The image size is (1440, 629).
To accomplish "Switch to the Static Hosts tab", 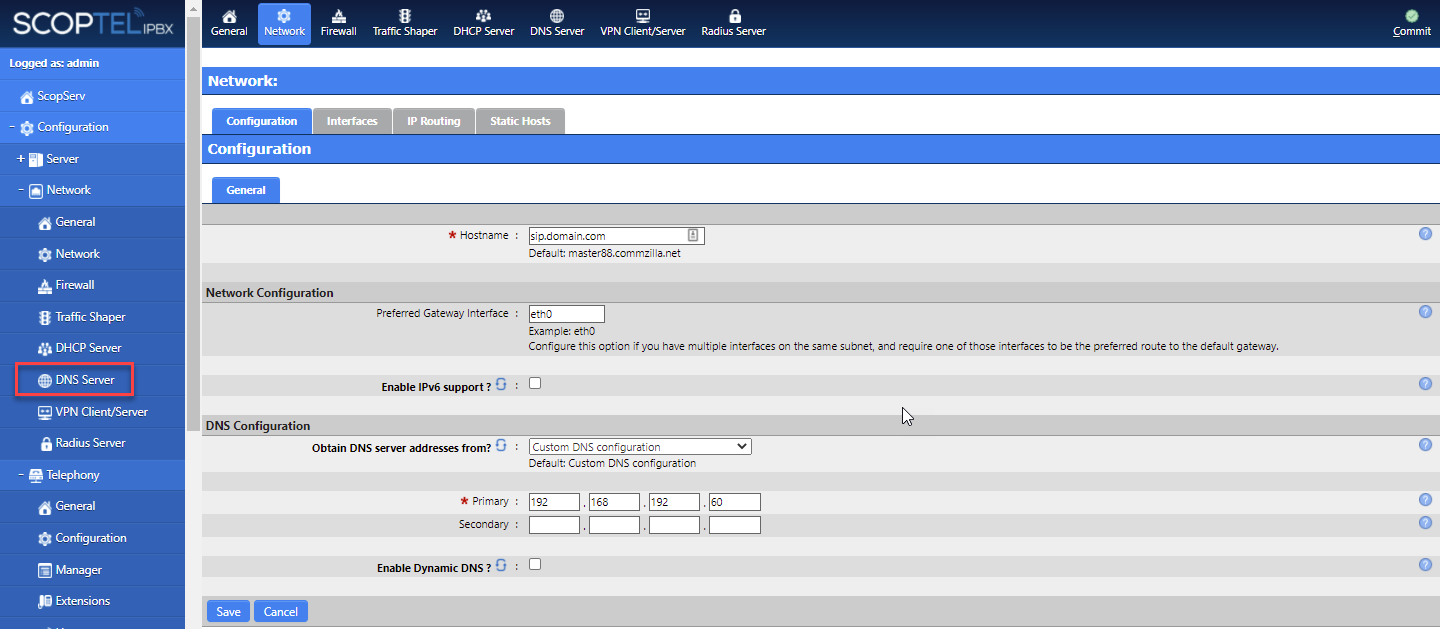I will (520, 121).
